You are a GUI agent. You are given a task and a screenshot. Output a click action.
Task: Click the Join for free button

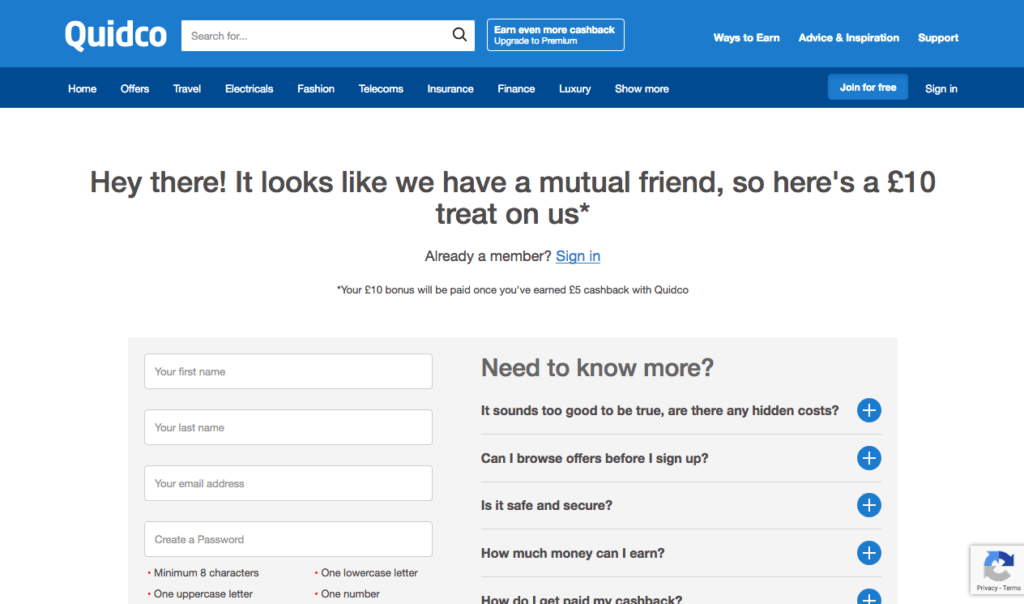(x=867, y=87)
